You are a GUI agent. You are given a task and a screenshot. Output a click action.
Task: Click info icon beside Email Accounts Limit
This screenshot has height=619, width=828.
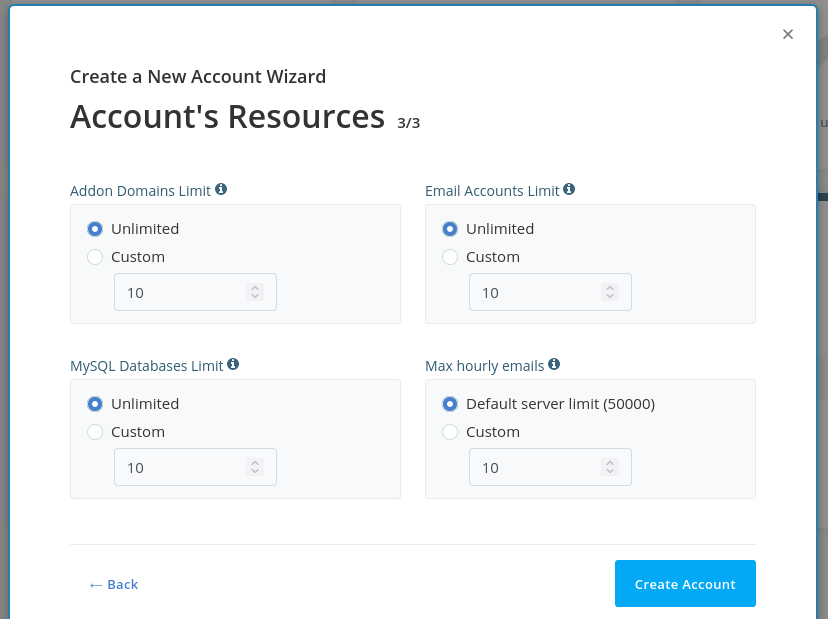coord(569,189)
